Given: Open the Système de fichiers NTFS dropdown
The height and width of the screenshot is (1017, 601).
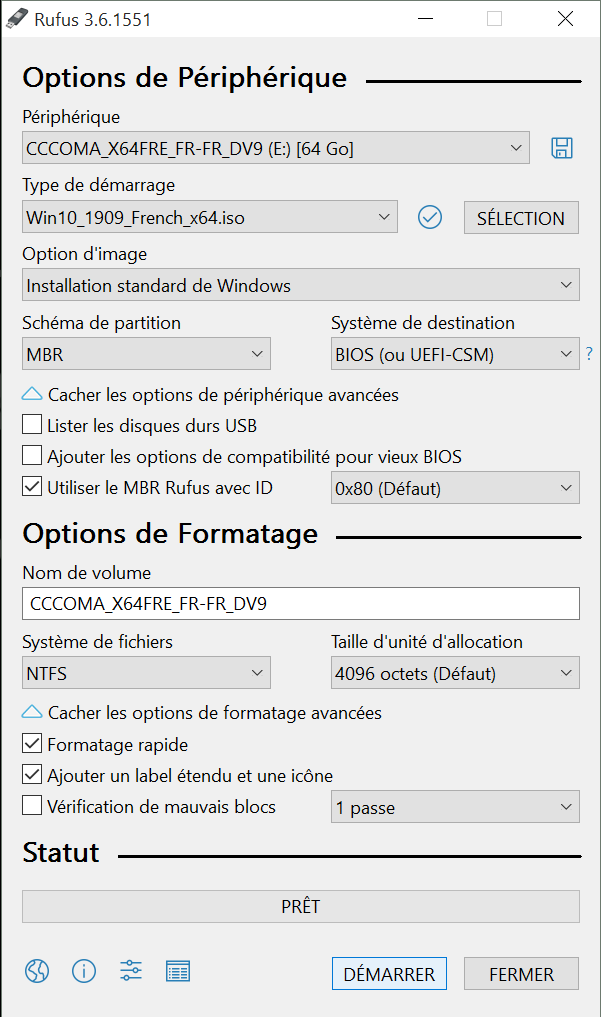Looking at the screenshot, I should 146,673.
